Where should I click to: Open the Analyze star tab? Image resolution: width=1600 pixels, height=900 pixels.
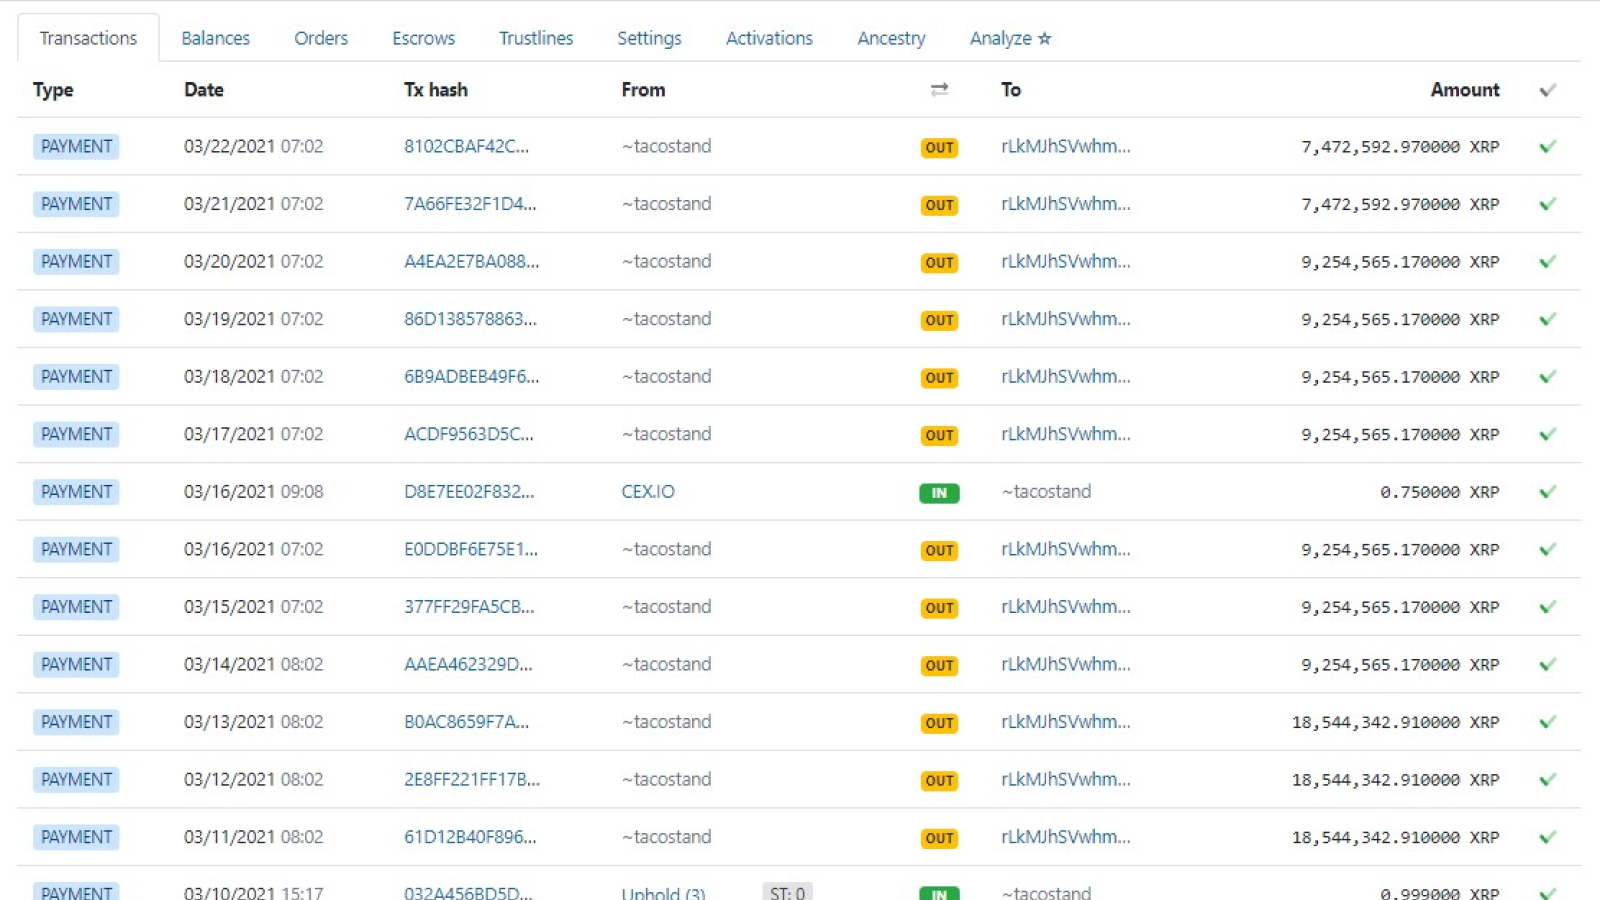click(x=1010, y=38)
